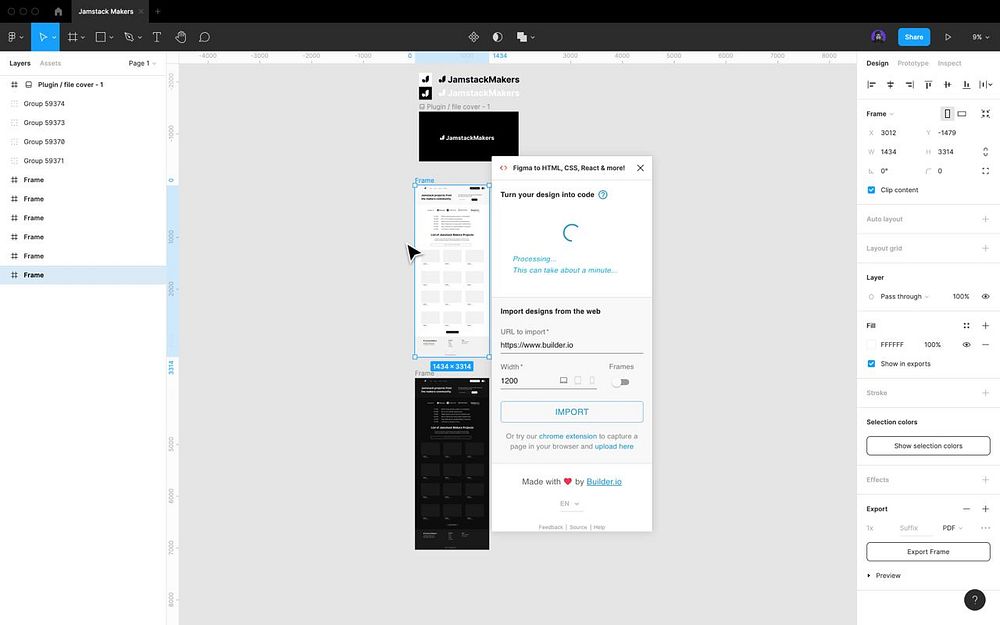Image resolution: width=1000 pixels, height=625 pixels.
Task: Open the EN language dropdown in plugin
Action: pyautogui.click(x=570, y=504)
